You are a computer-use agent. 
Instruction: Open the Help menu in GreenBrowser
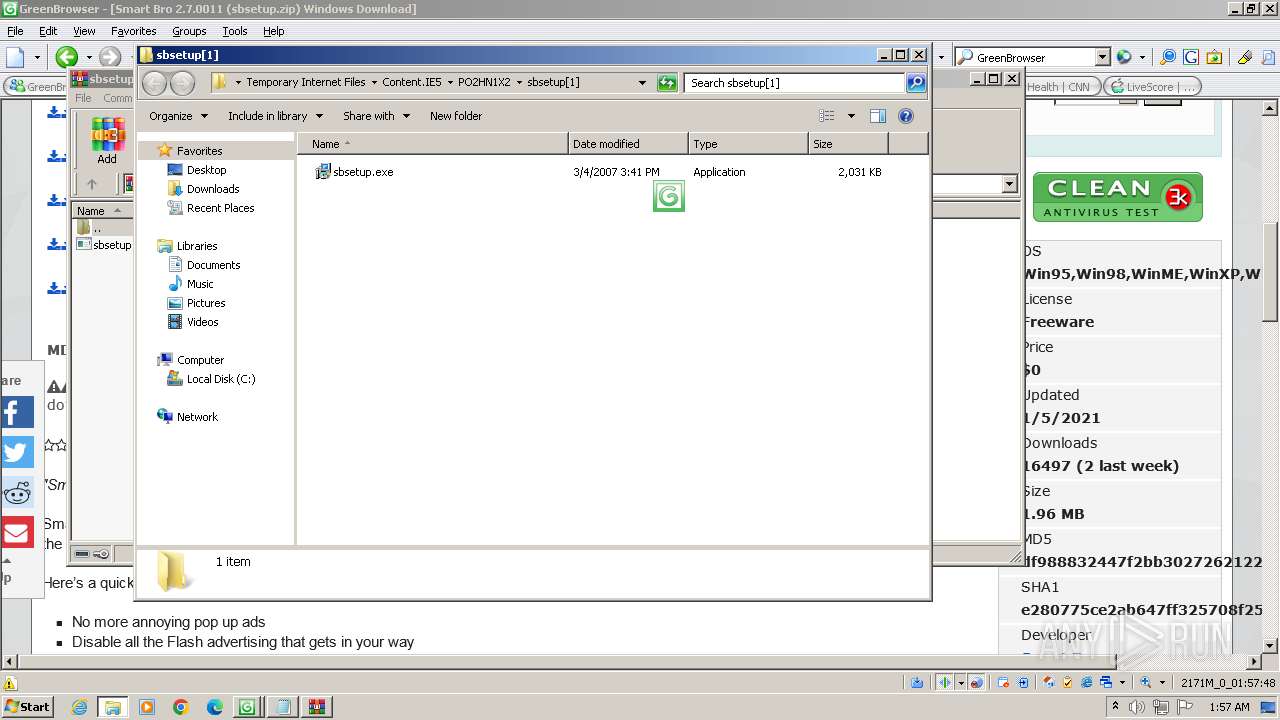[x=273, y=31]
